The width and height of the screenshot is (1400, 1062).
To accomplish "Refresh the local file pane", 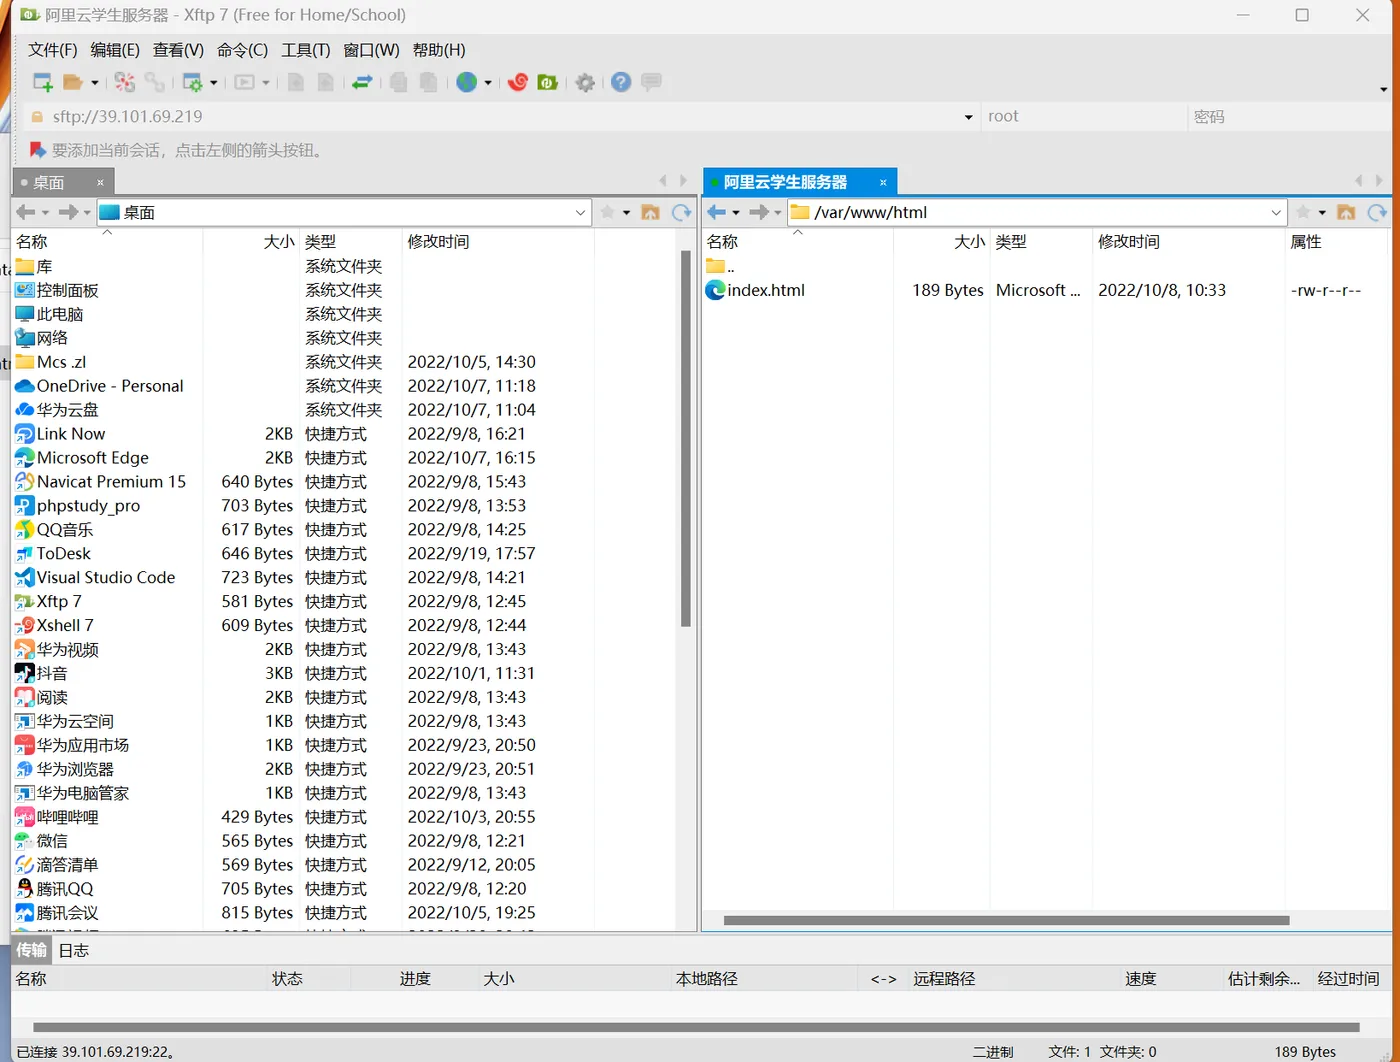I will pyautogui.click(x=682, y=212).
